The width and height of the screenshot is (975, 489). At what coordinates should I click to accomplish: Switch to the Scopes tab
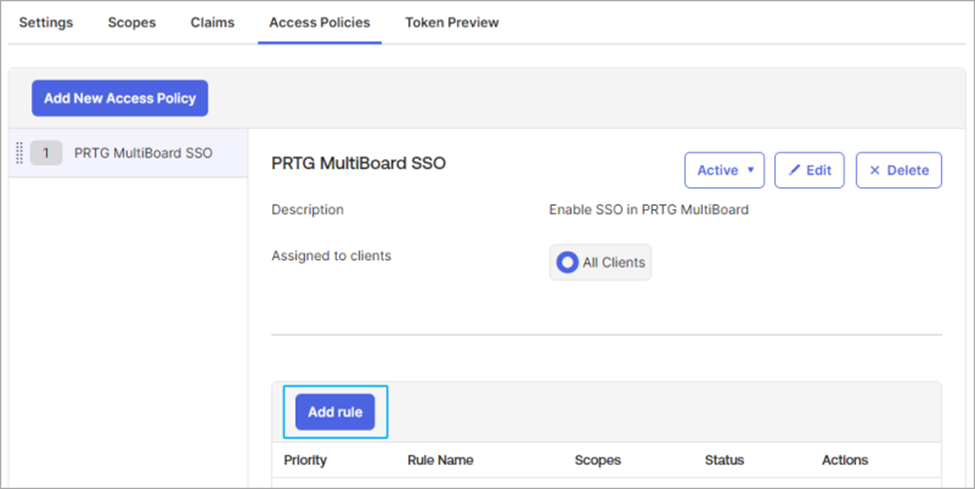132,22
